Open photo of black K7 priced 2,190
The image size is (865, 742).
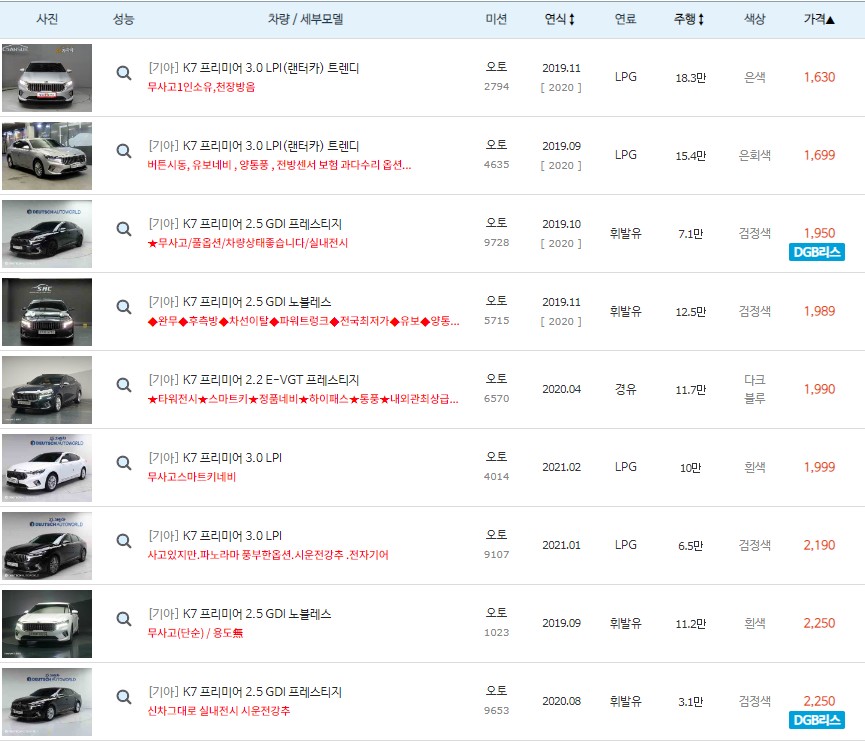pos(47,546)
